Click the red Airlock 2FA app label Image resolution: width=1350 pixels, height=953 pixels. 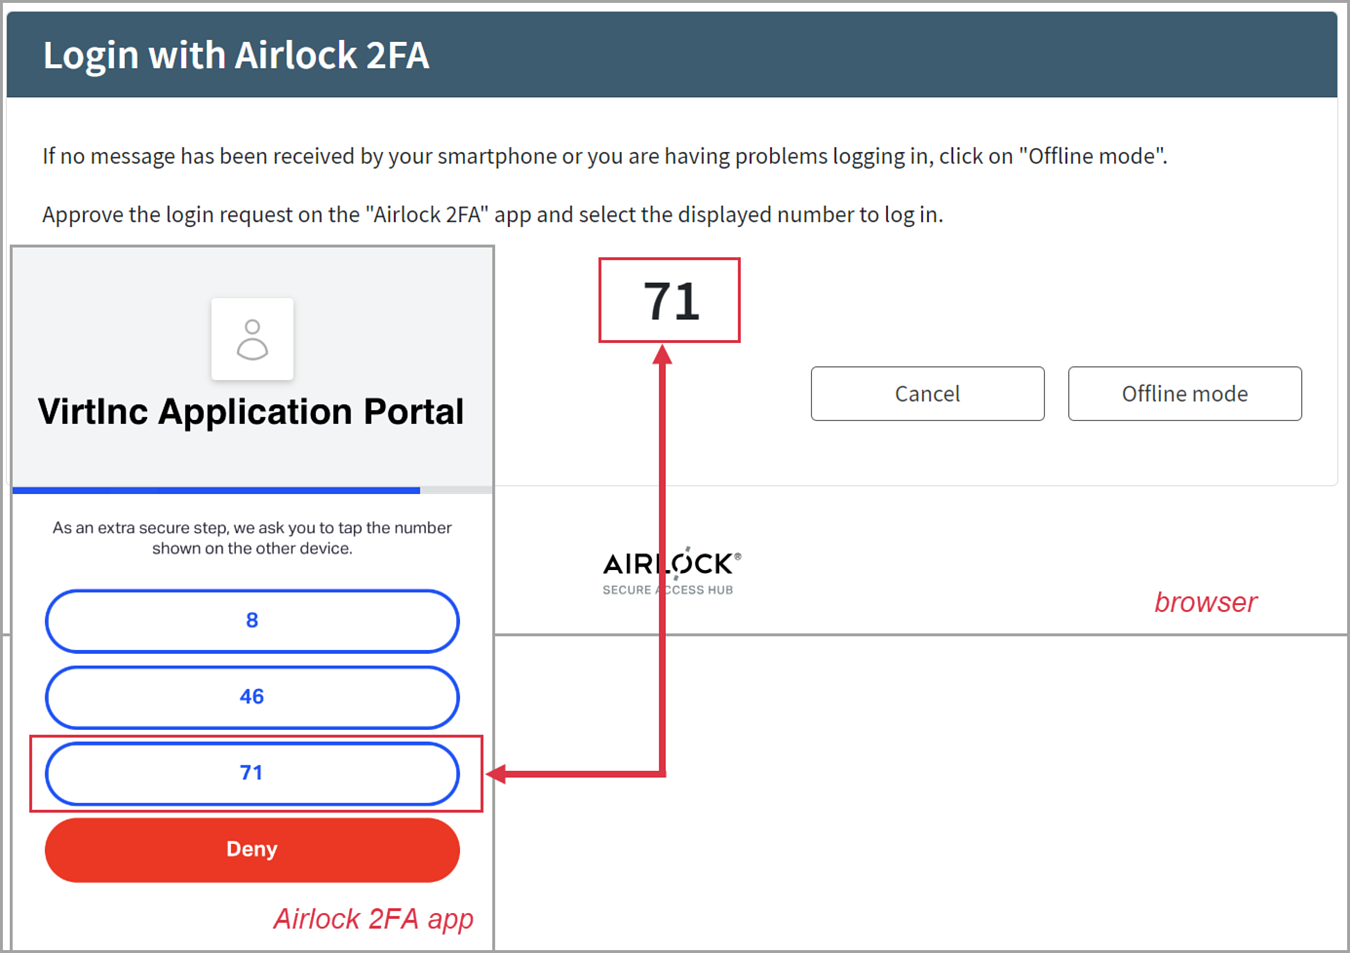click(373, 919)
